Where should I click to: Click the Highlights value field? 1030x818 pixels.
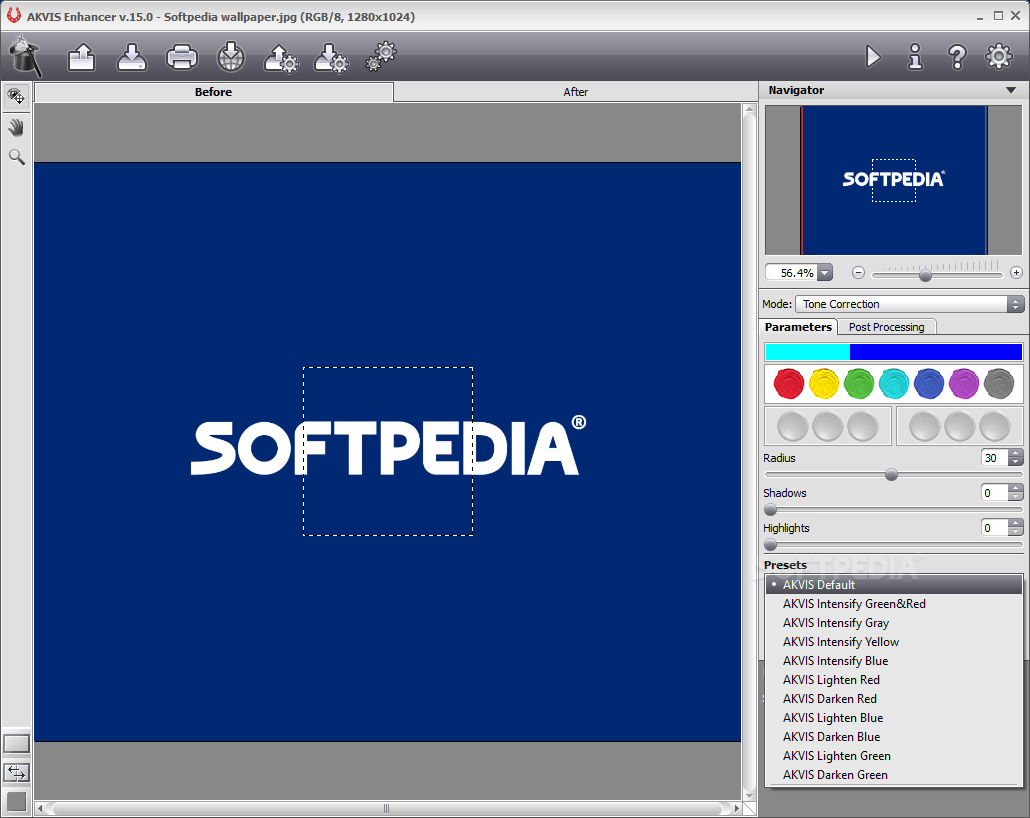click(x=995, y=528)
